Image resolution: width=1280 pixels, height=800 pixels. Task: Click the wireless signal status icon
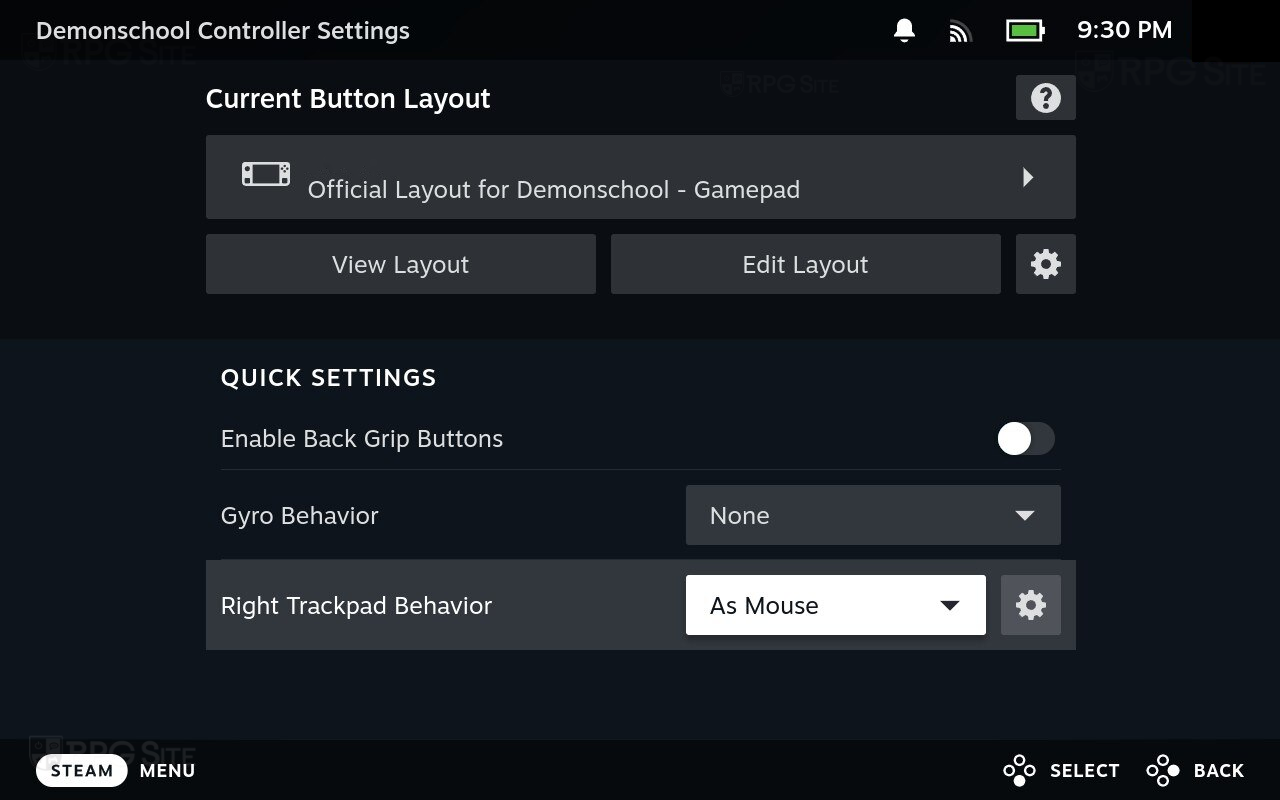[x=960, y=32]
